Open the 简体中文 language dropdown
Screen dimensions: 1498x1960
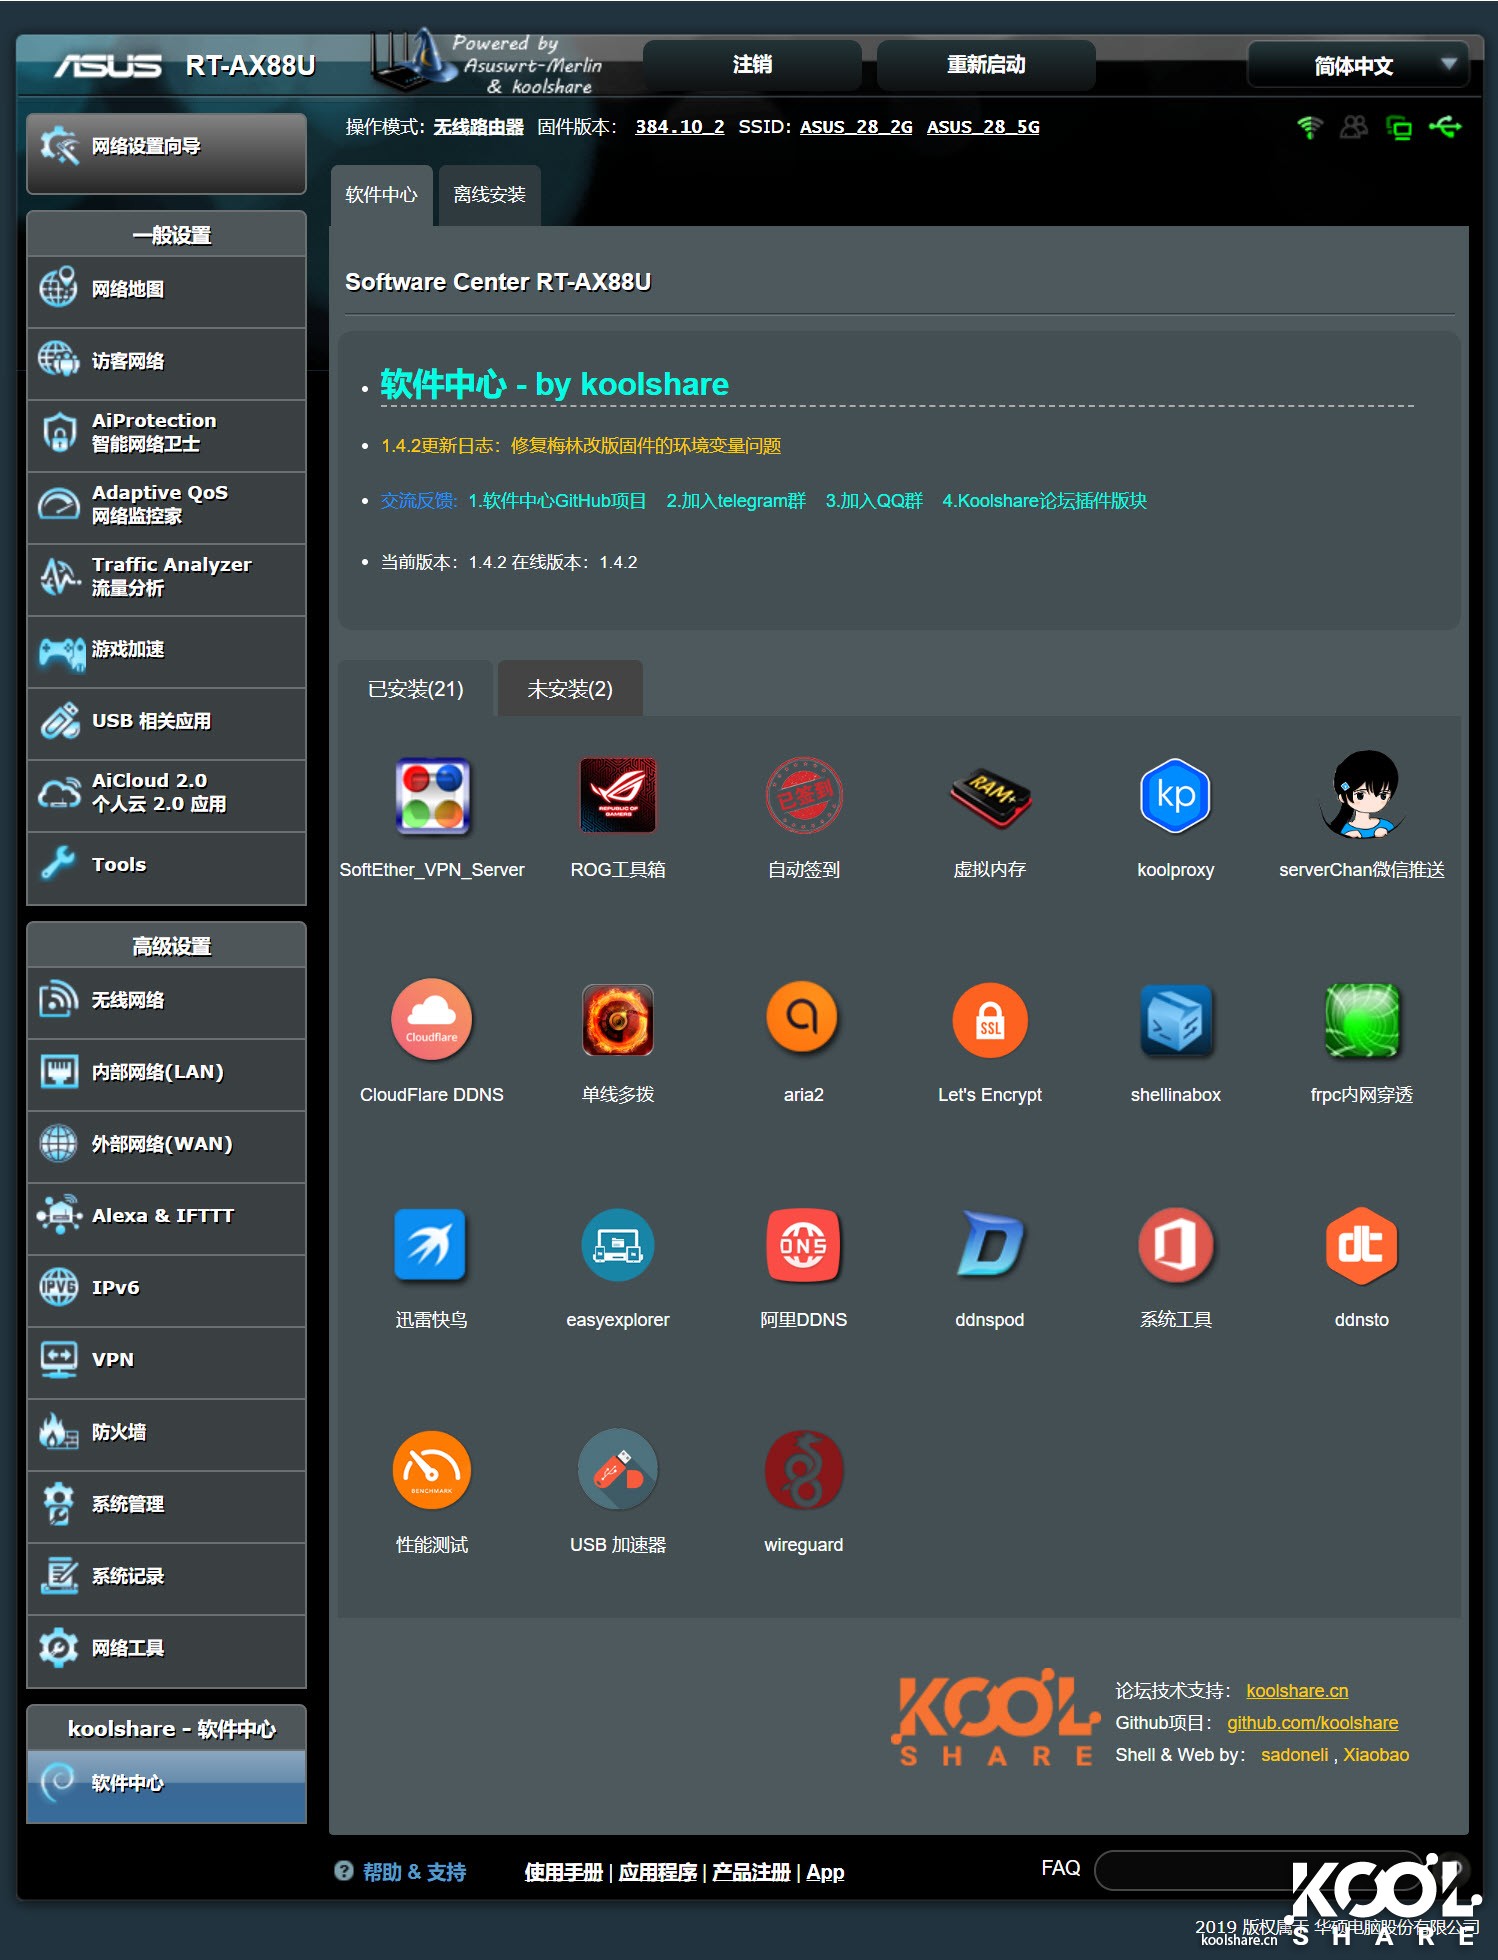pos(1358,66)
